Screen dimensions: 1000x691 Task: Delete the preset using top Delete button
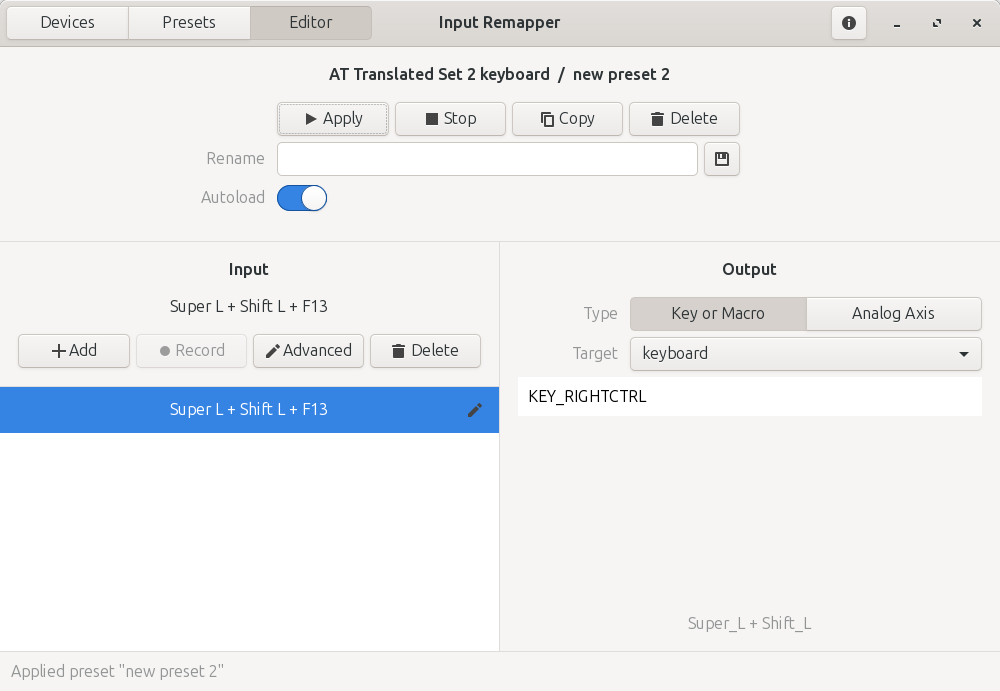point(684,118)
